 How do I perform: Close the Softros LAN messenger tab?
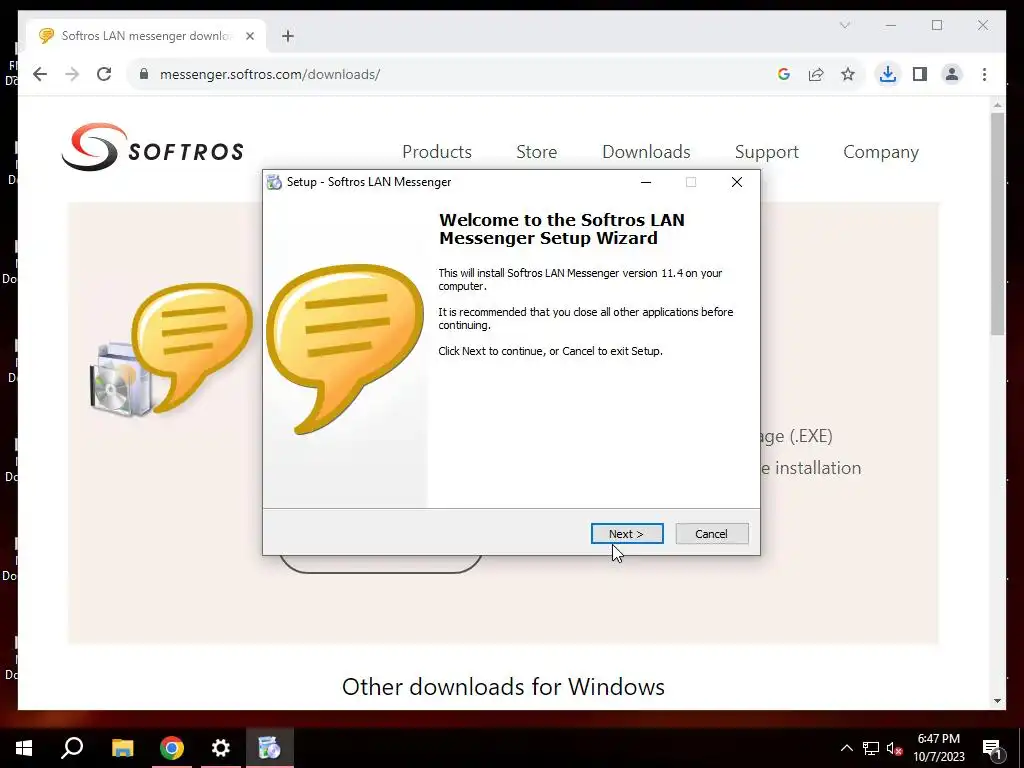click(x=249, y=36)
